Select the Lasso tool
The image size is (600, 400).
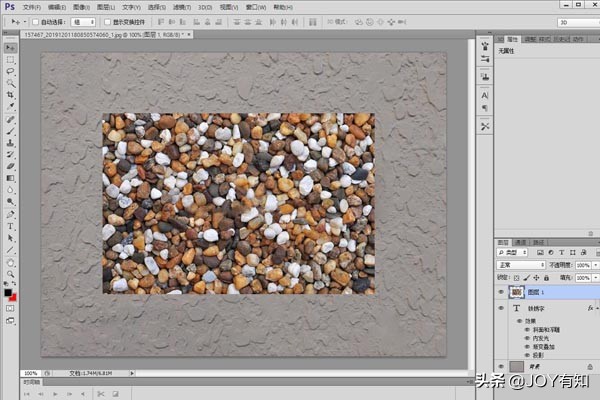(x=10, y=71)
